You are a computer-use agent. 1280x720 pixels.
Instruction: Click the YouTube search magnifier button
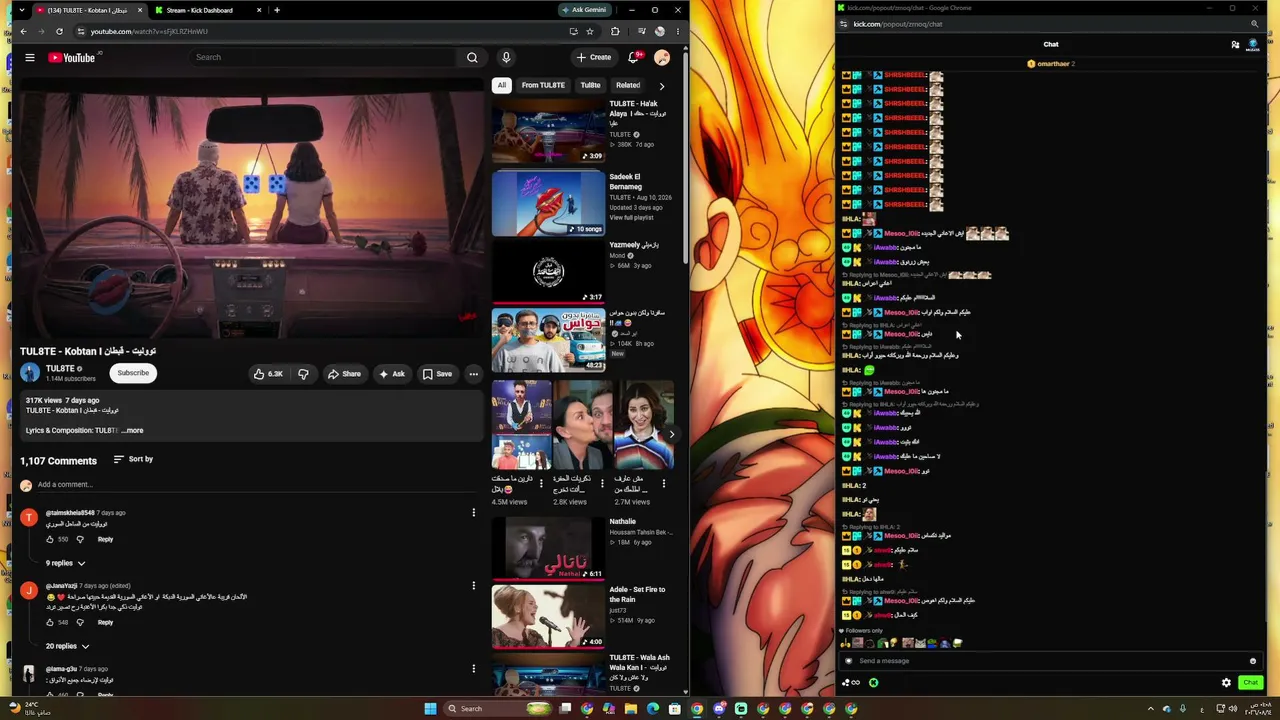[472, 58]
